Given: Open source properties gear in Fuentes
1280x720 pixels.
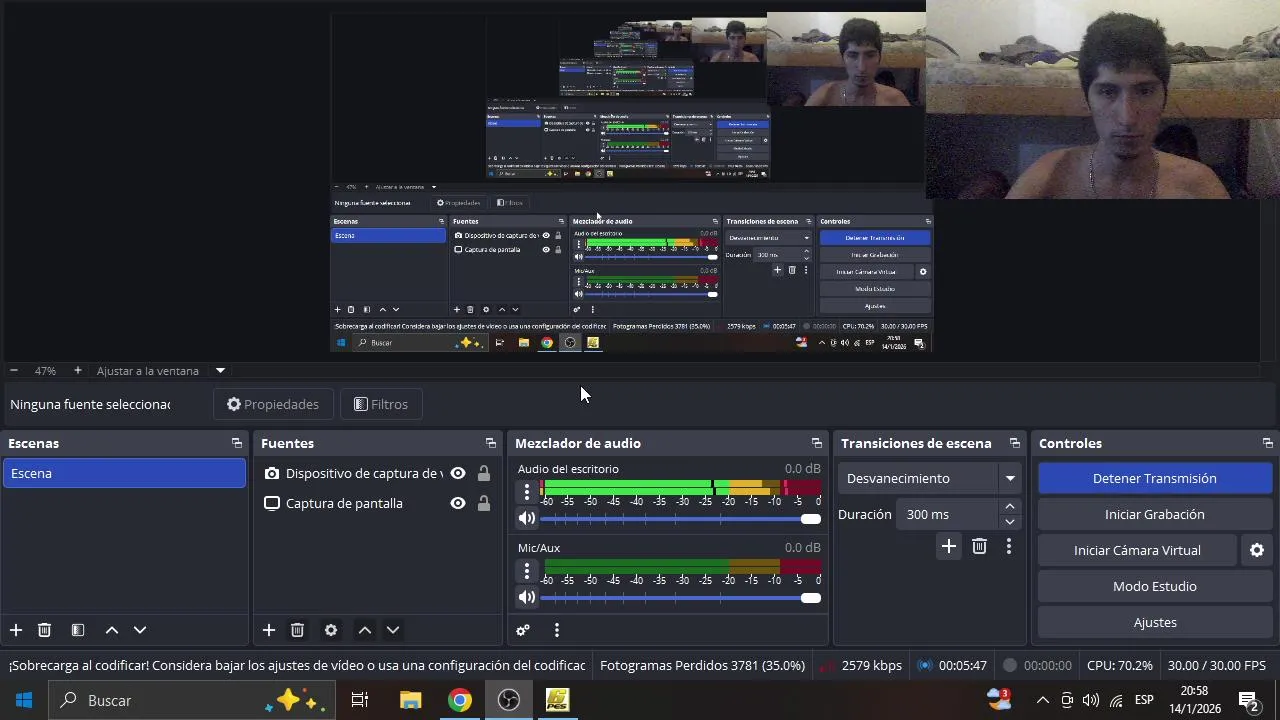Looking at the screenshot, I should pyautogui.click(x=331, y=630).
